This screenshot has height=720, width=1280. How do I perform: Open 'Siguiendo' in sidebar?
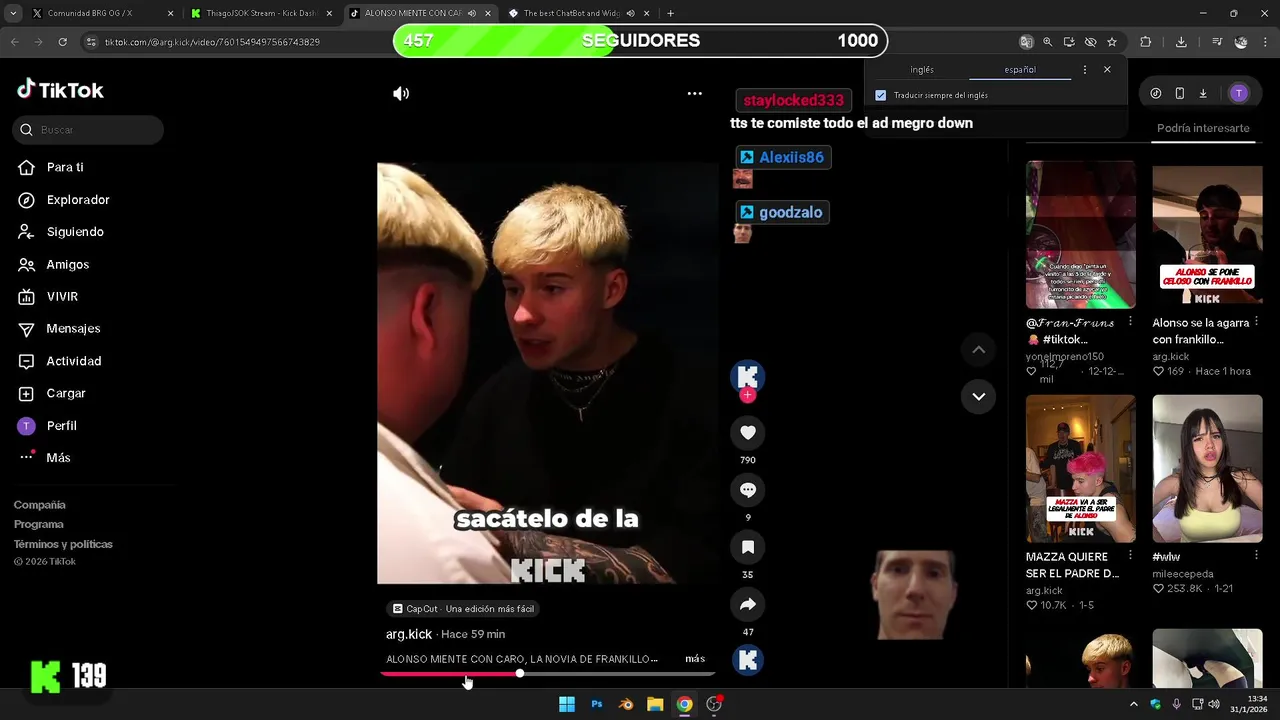coord(74,232)
